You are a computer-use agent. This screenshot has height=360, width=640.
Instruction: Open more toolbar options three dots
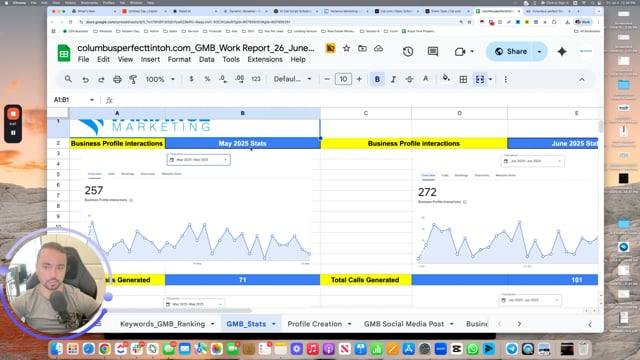506,80
